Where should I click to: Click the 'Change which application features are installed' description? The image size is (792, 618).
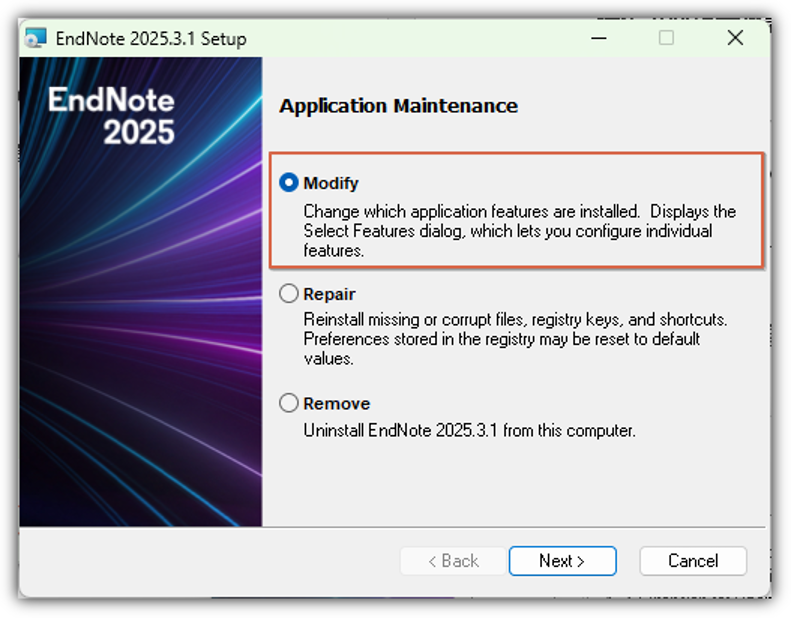coord(520,231)
